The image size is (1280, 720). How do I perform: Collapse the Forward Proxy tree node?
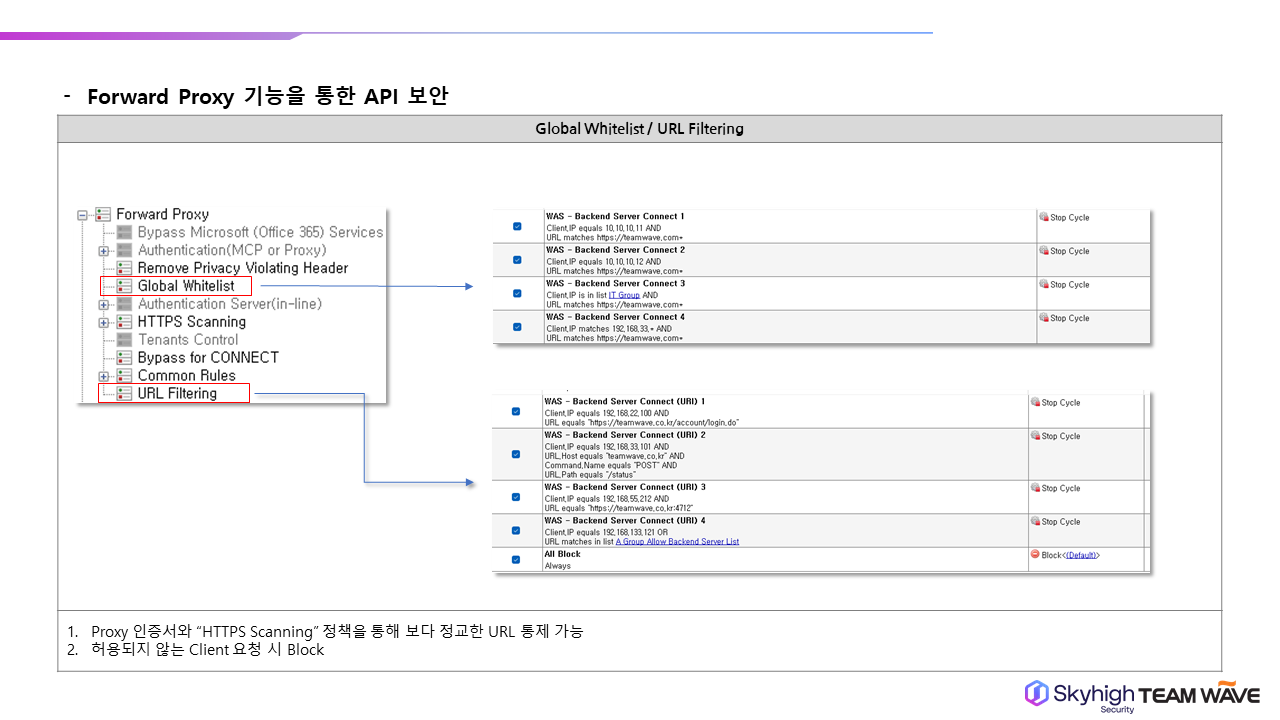(x=82, y=214)
